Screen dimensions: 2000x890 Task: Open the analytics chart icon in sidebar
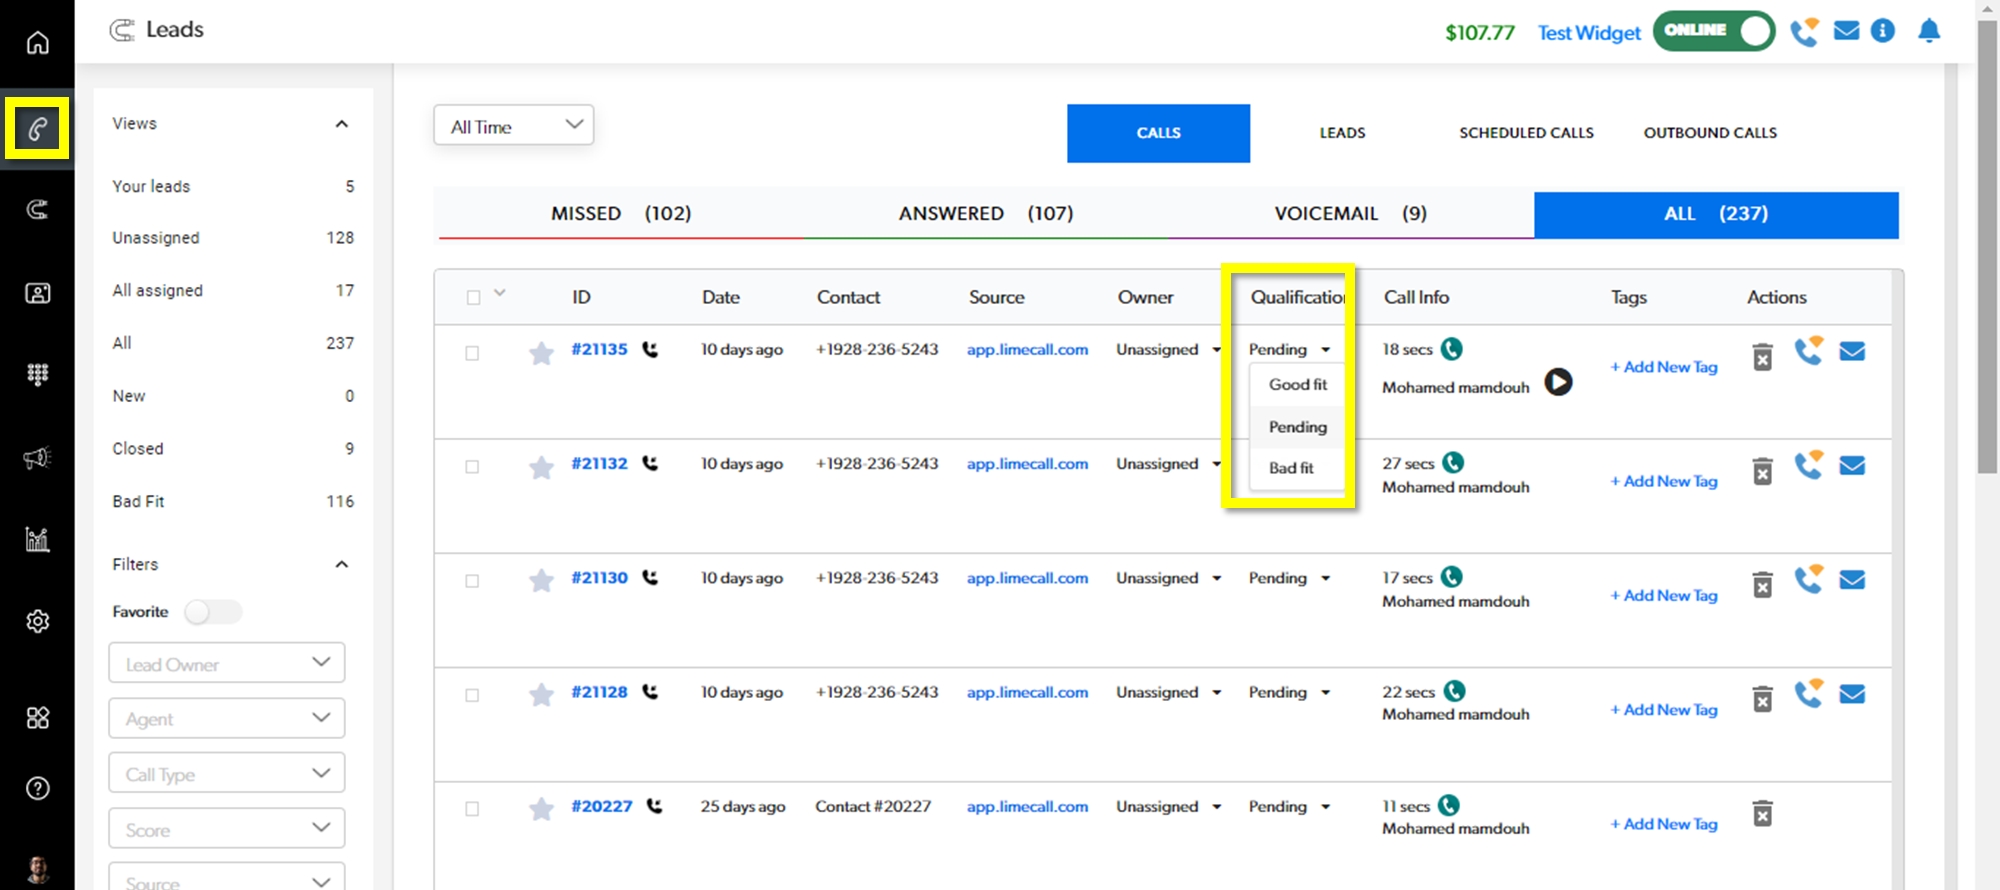(37, 540)
